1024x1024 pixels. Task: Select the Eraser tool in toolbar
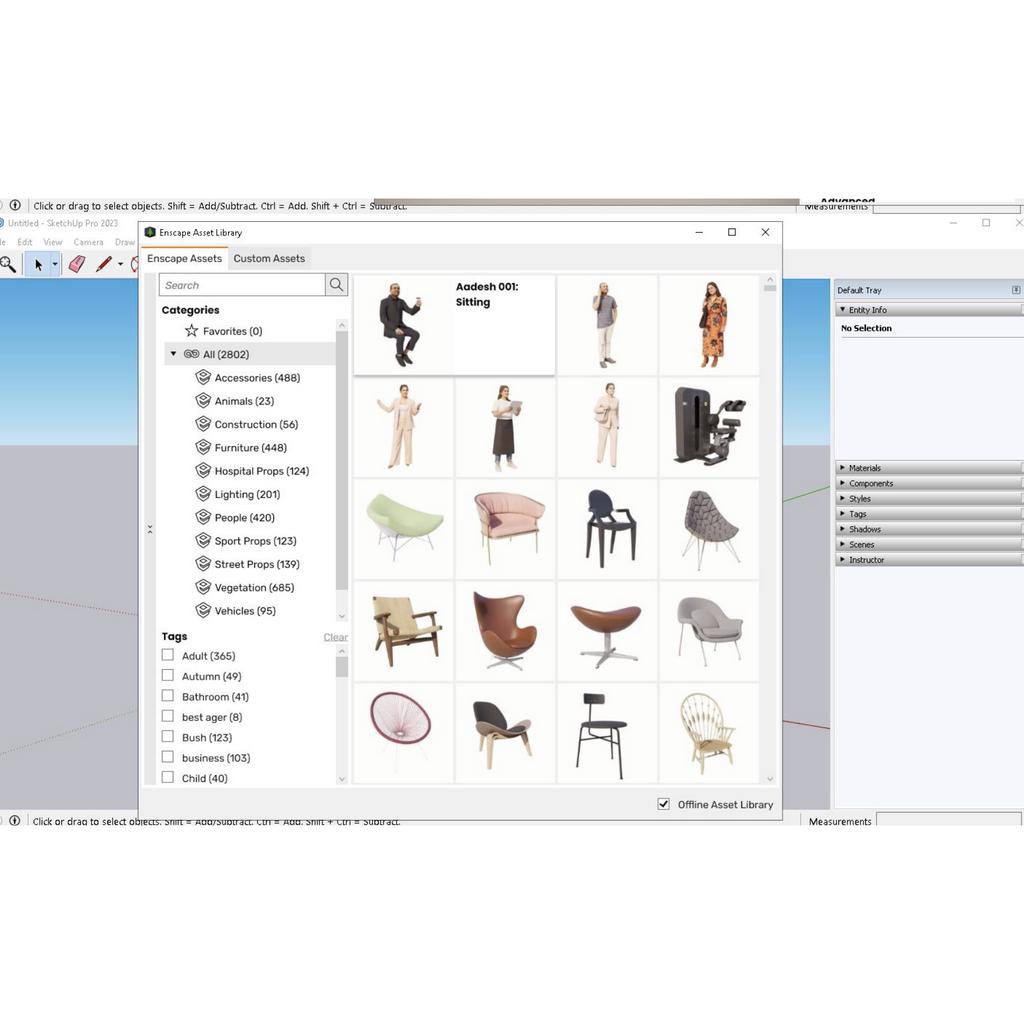pos(77,264)
